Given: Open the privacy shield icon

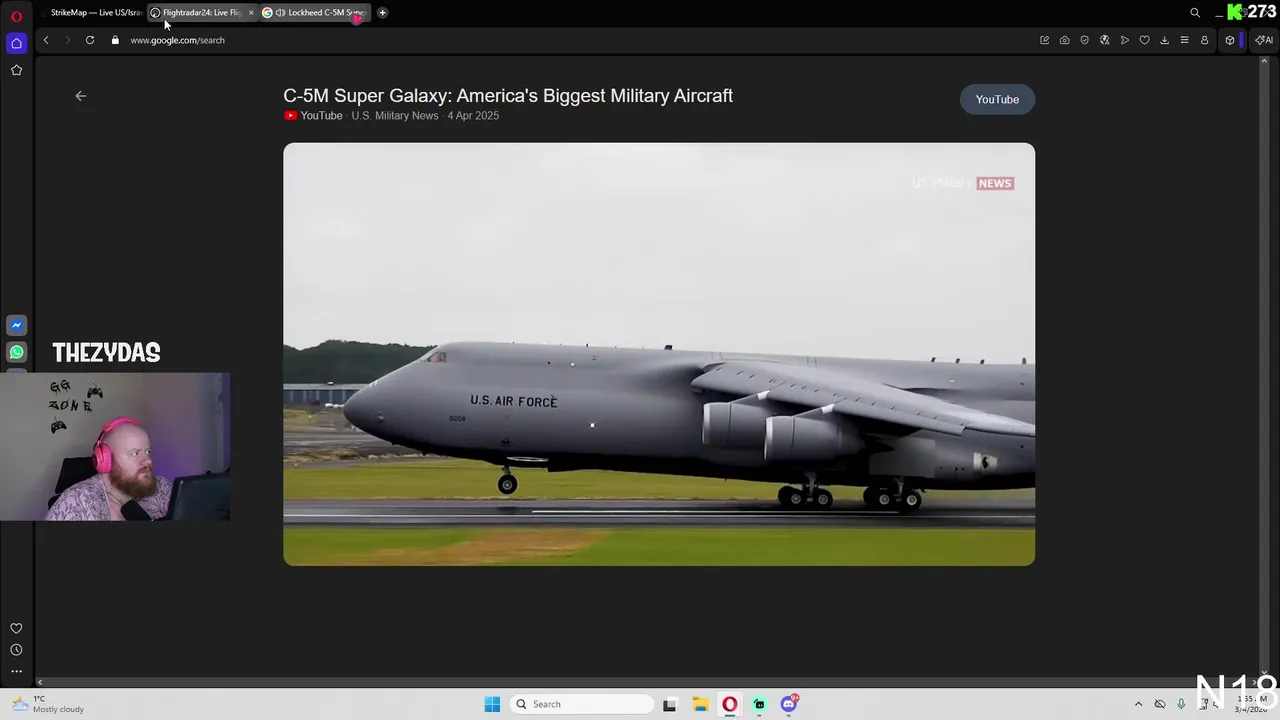Looking at the screenshot, I should 1085,40.
